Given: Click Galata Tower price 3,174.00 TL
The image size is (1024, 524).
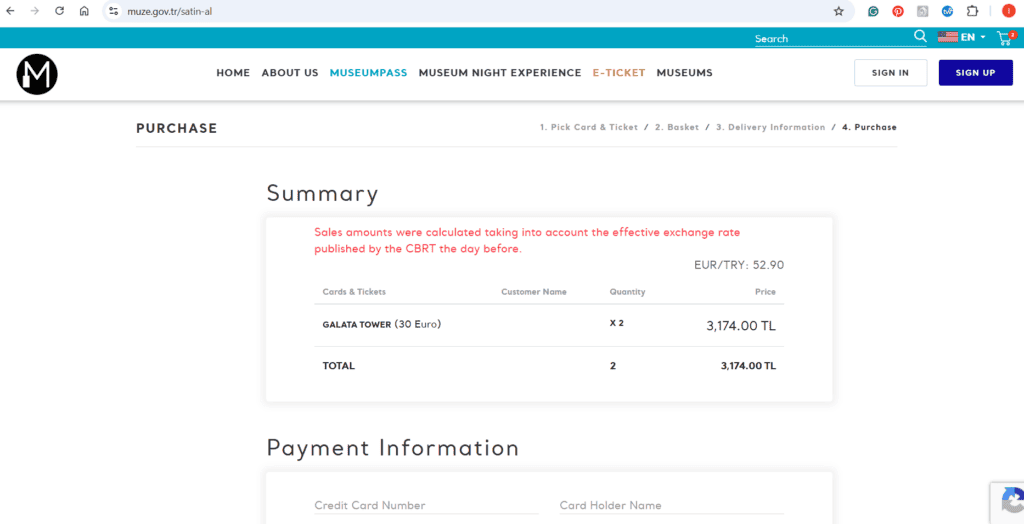Looking at the screenshot, I should (x=741, y=326).
